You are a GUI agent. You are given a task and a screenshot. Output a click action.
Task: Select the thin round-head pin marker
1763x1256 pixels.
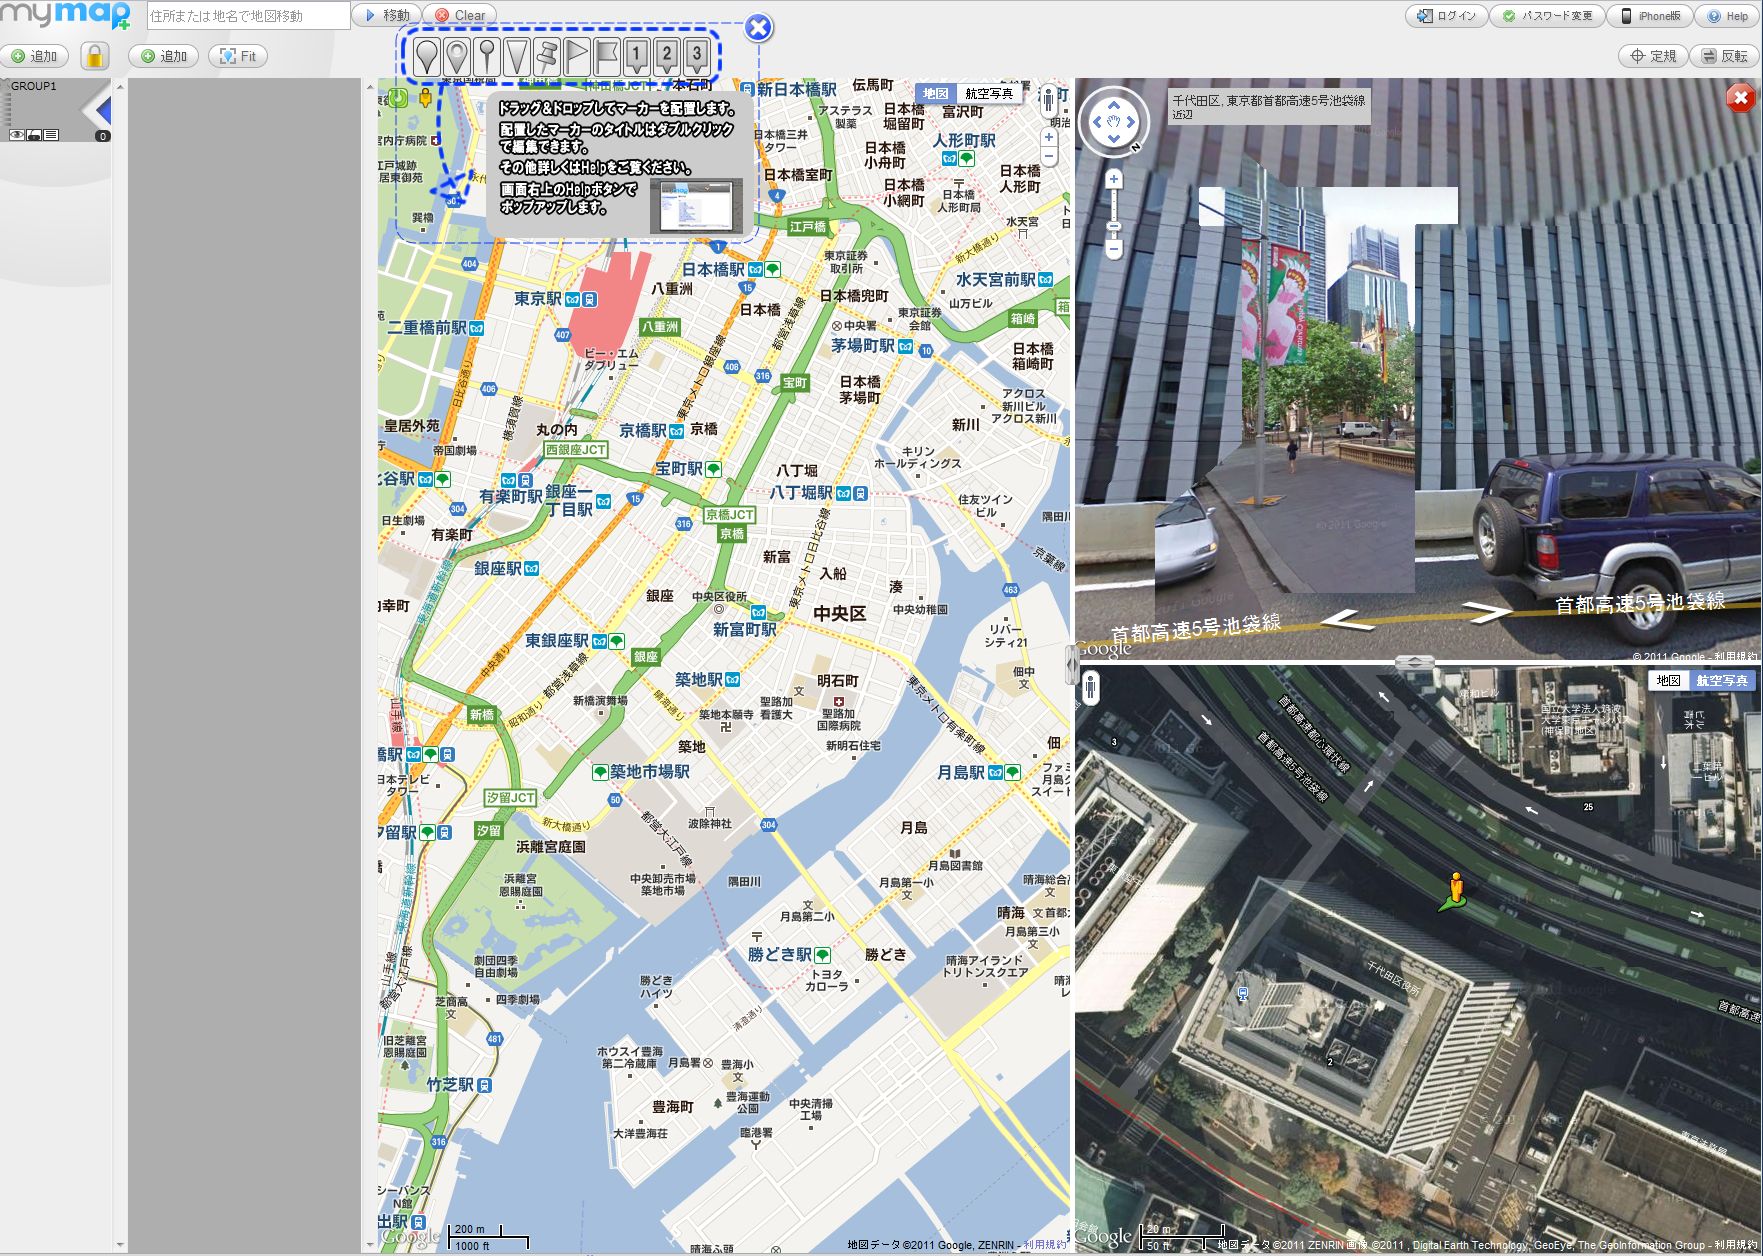pos(487,55)
